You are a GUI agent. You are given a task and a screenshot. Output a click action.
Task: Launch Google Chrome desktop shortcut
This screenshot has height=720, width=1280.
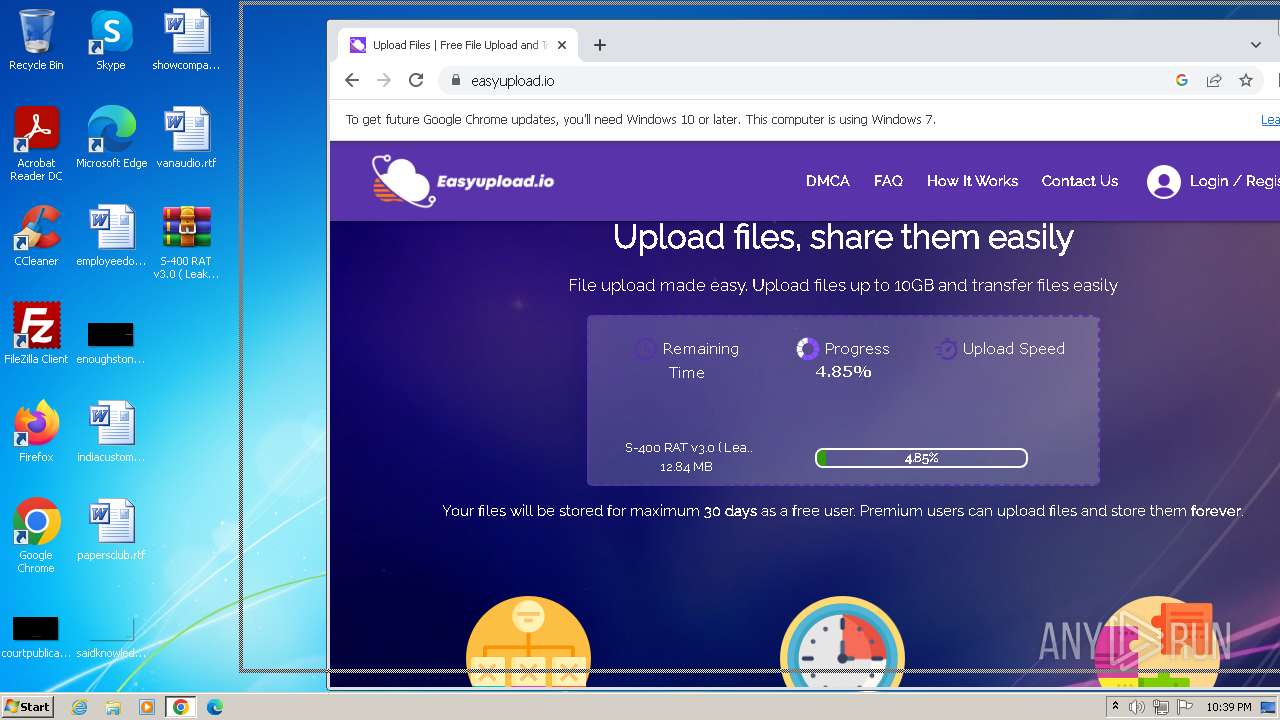coord(36,536)
